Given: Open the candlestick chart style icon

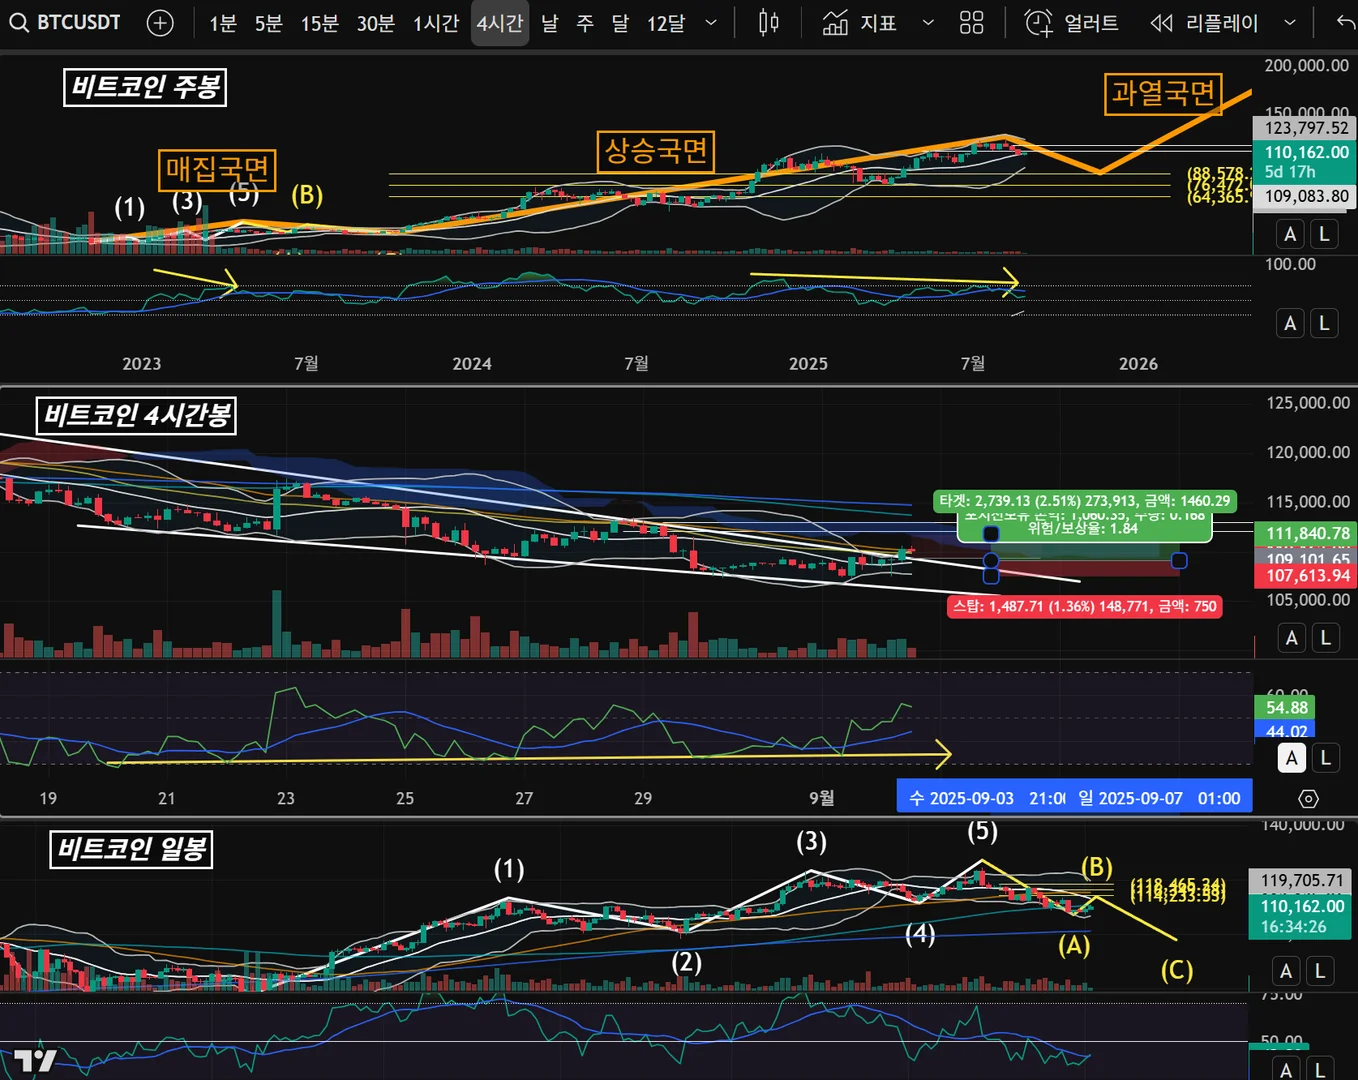Looking at the screenshot, I should 768,22.
